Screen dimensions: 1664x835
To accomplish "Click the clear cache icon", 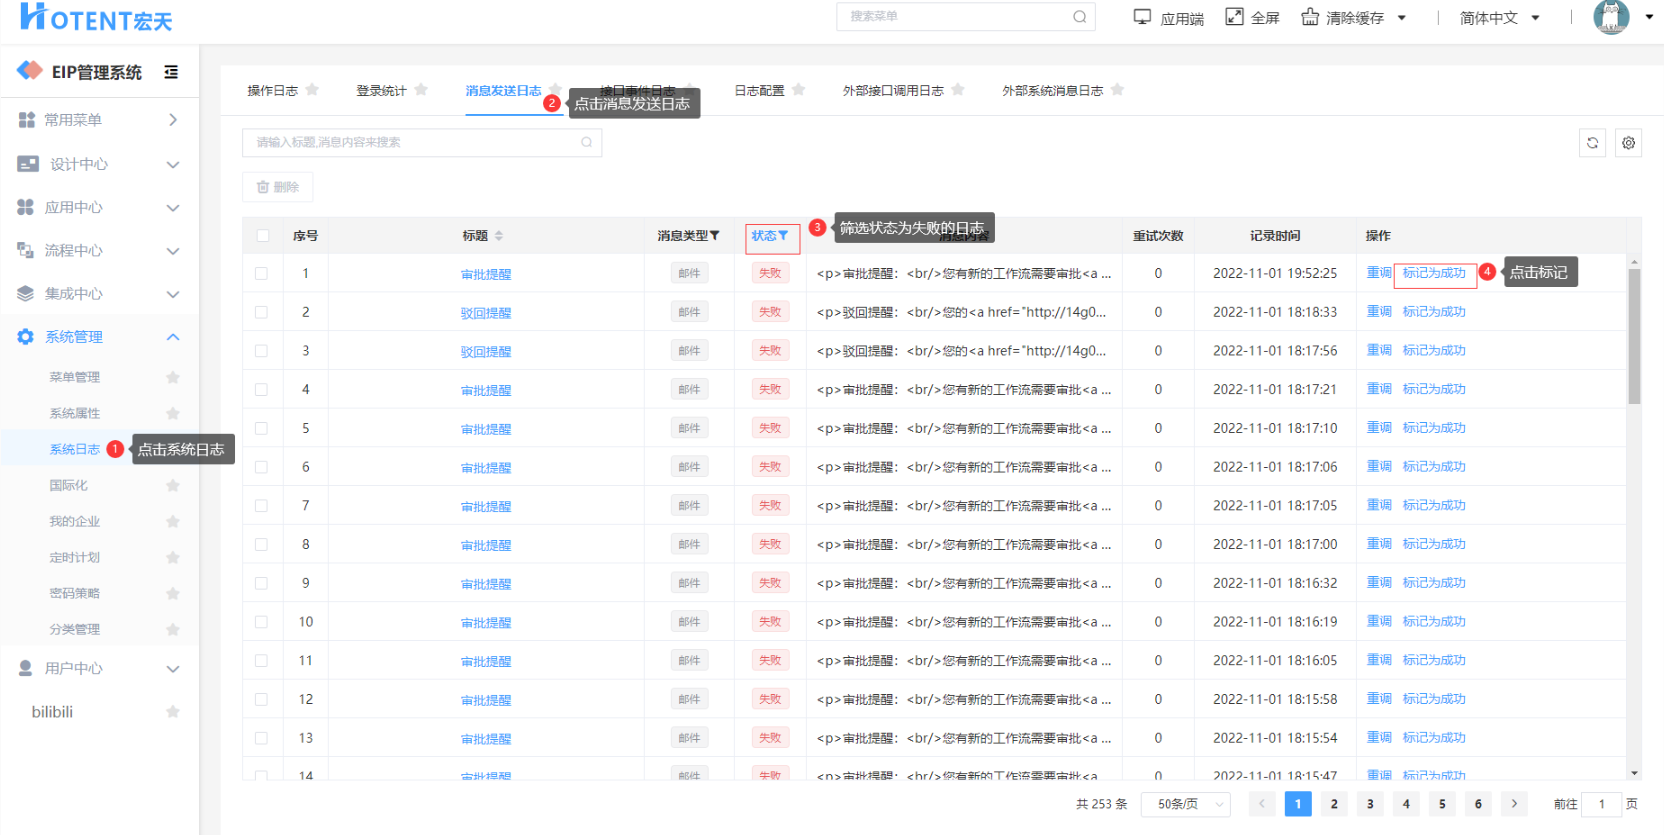I will [1310, 17].
